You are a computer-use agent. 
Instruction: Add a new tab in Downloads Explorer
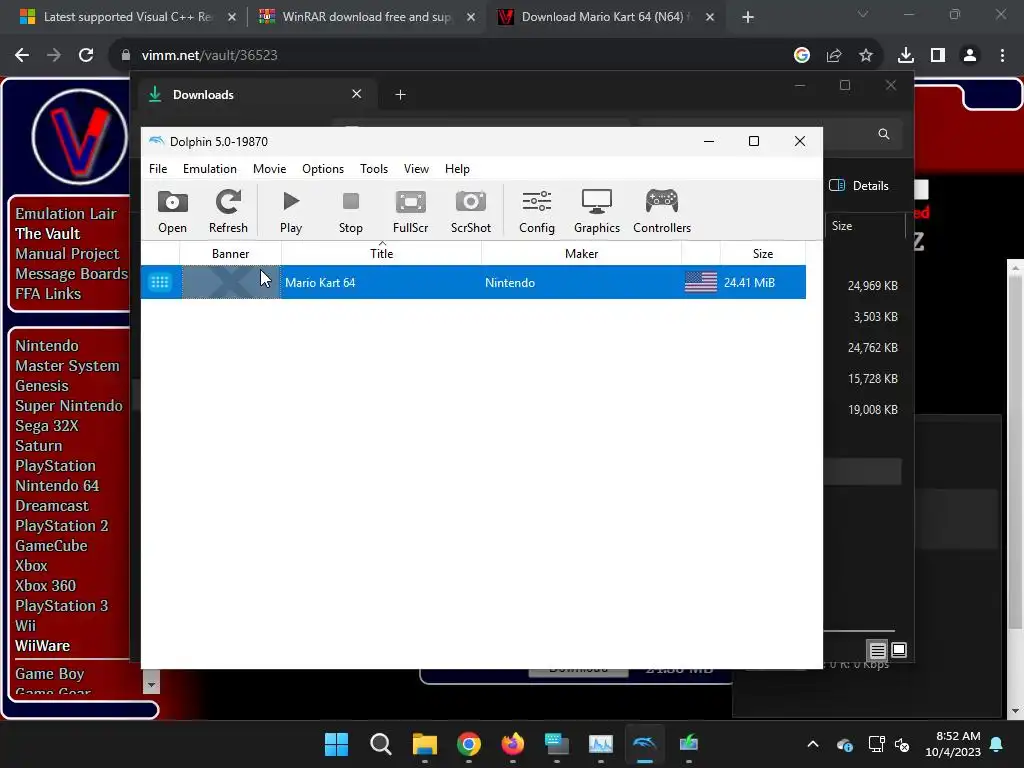click(x=400, y=95)
